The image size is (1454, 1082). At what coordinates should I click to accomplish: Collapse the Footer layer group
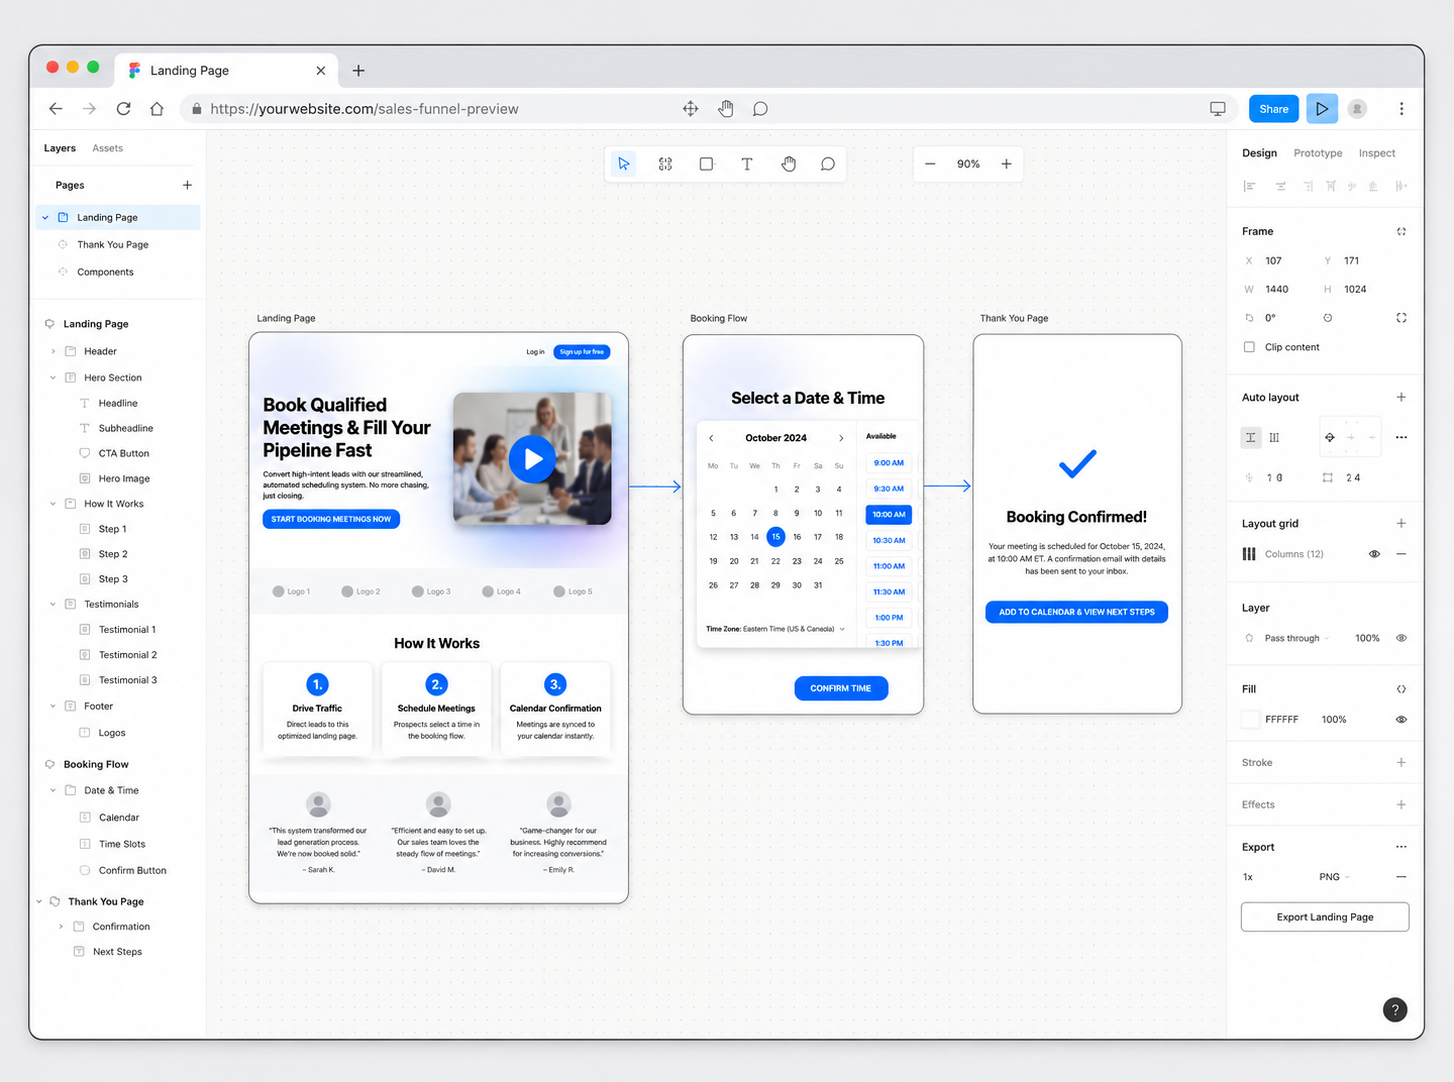pyautogui.click(x=53, y=706)
